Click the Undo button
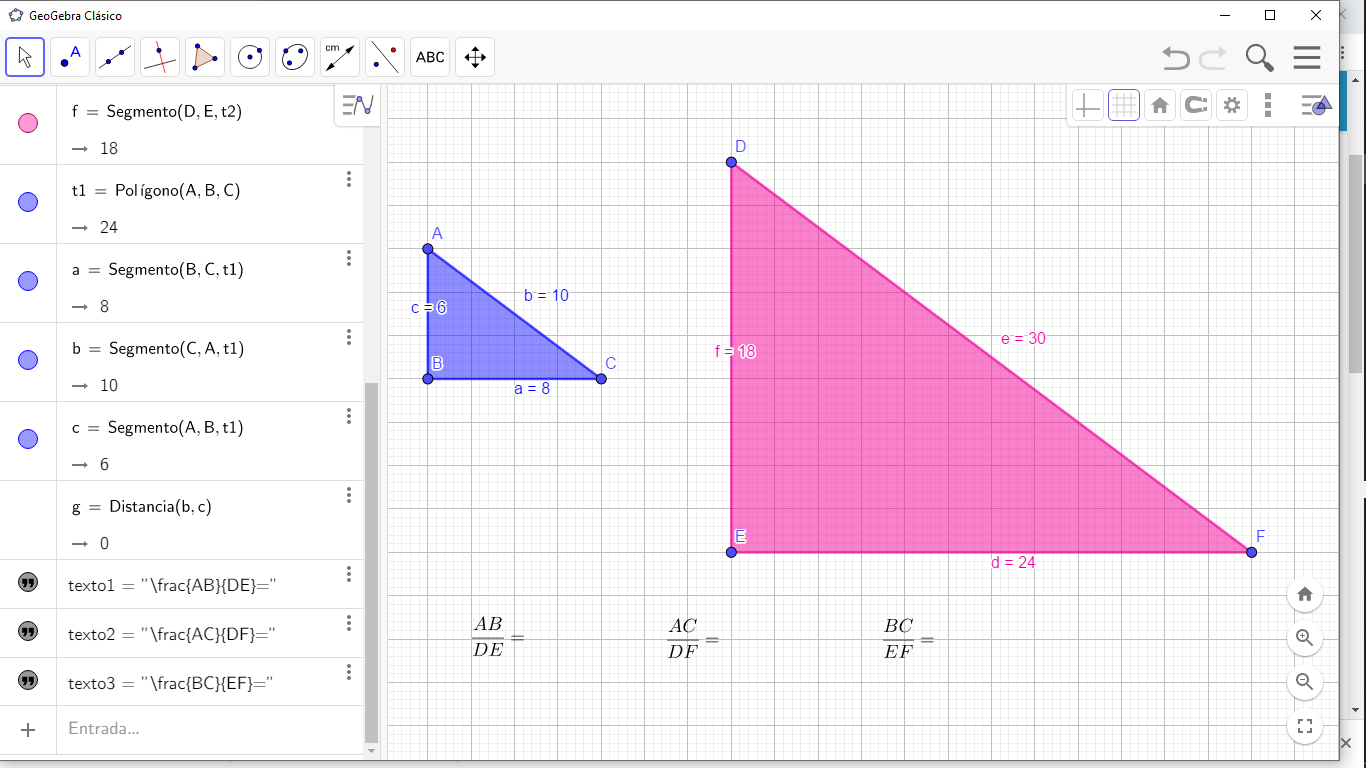The height and width of the screenshot is (768, 1366). click(x=1176, y=58)
